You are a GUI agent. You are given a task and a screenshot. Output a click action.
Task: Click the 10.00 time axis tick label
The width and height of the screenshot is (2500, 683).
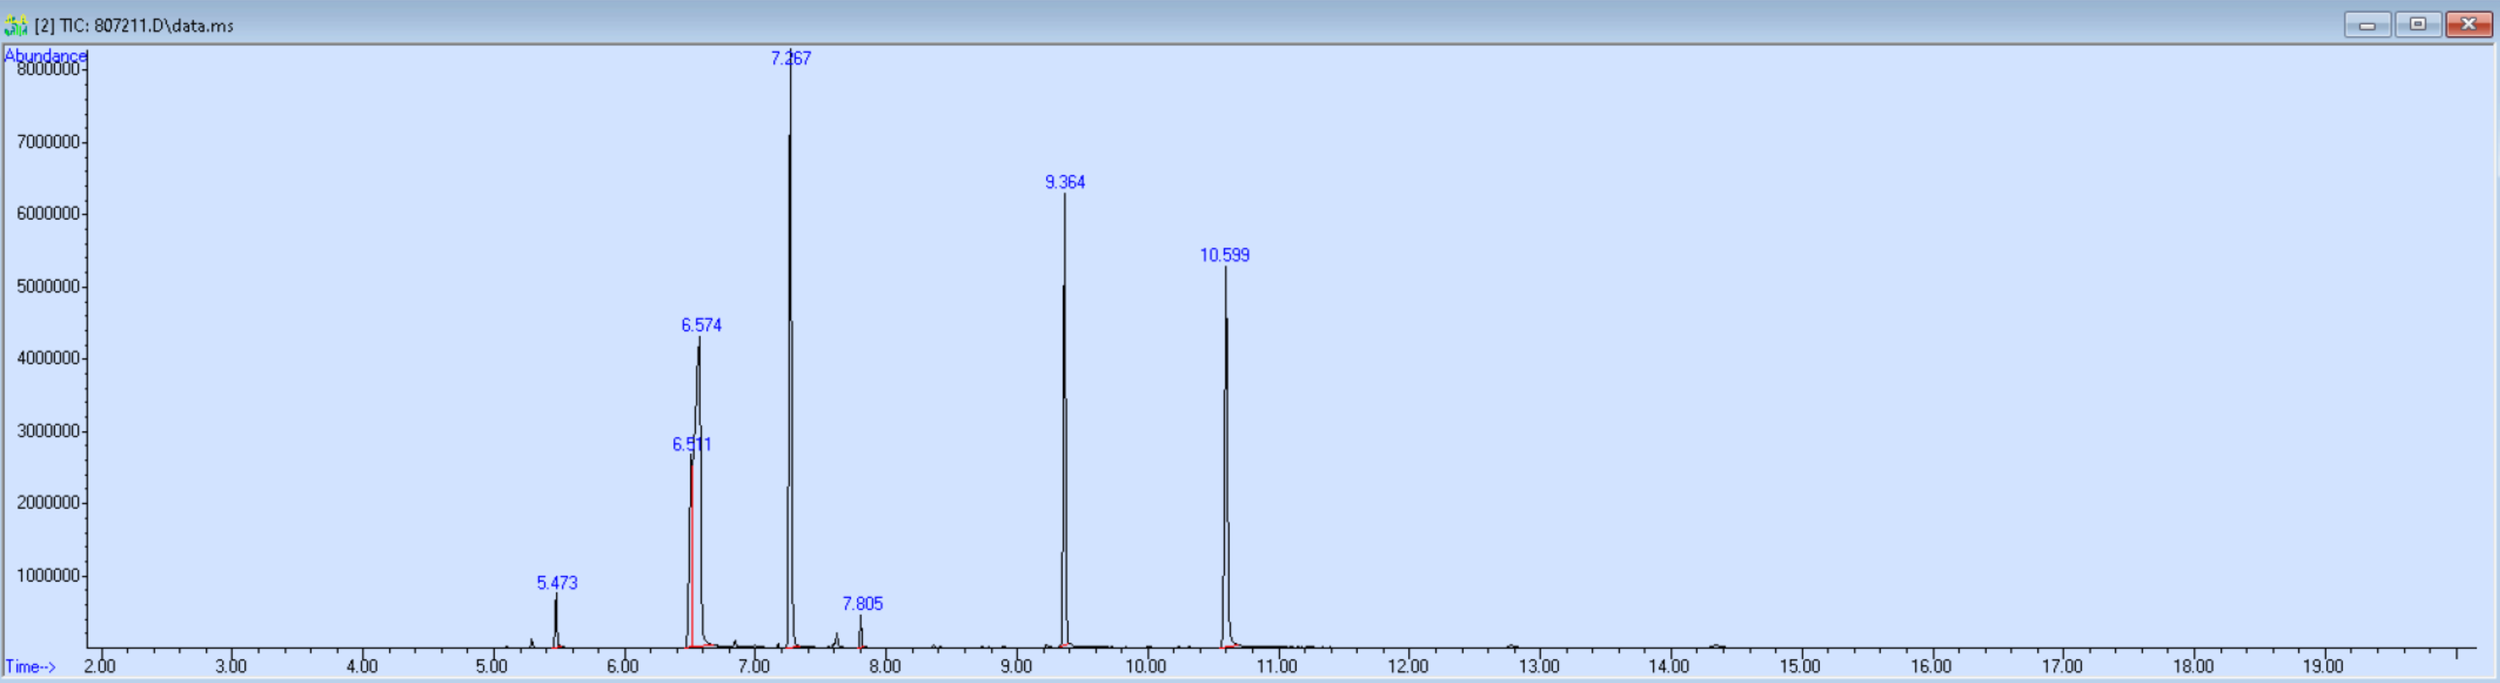[x=1146, y=667]
